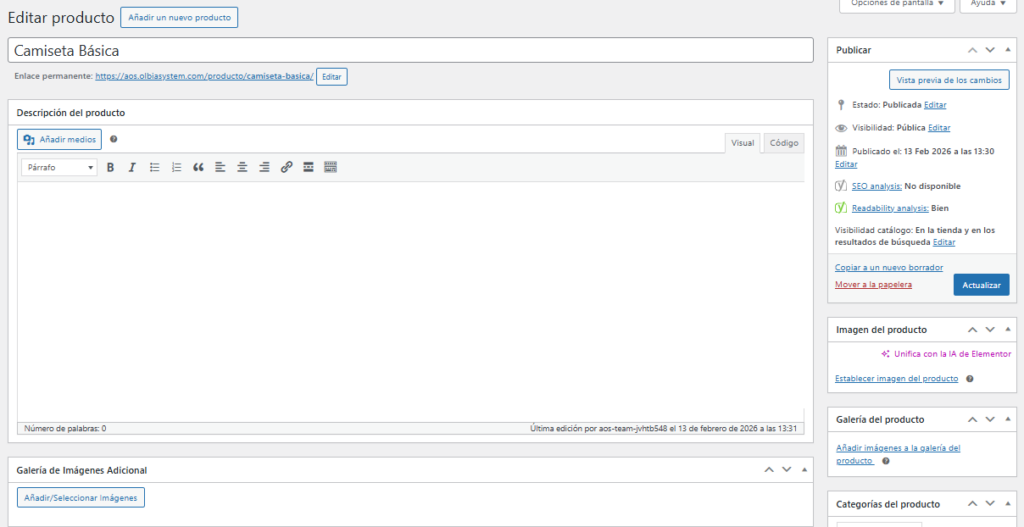
Task: Apply blockquote formatting
Action: [x=198, y=168]
